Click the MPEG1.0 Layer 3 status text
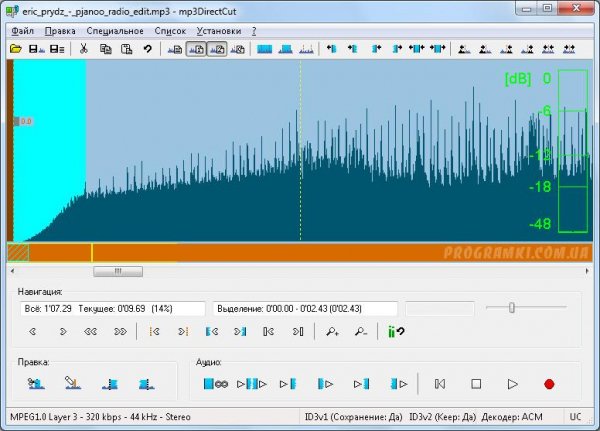 point(100,417)
